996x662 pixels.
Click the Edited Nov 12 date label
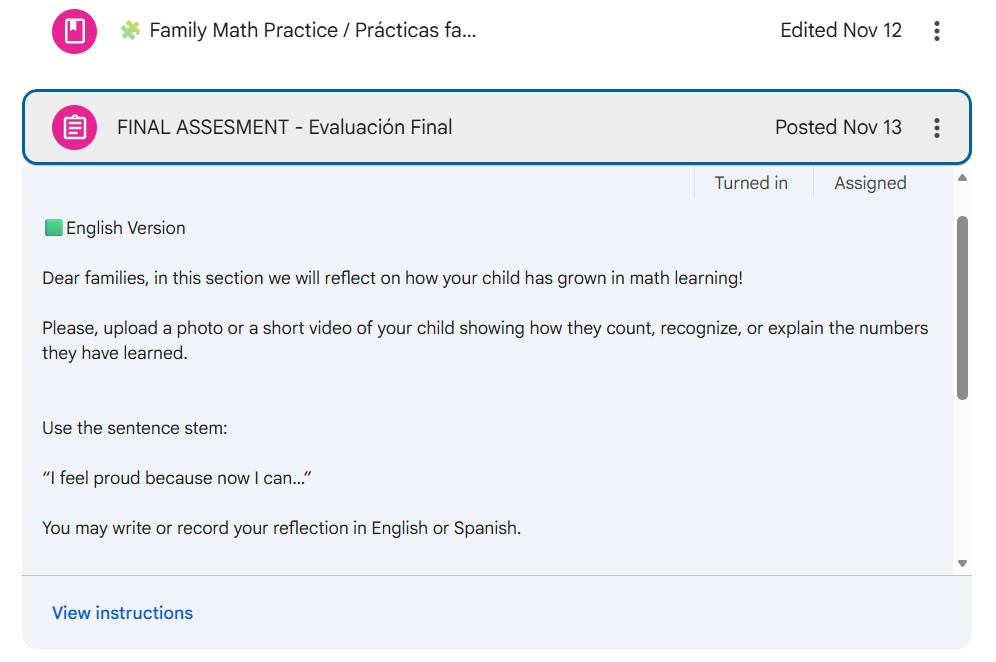[841, 31]
